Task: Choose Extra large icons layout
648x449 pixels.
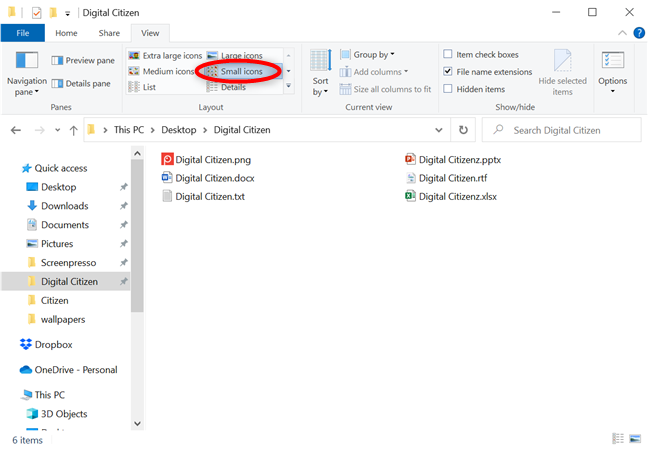Action: pyautogui.click(x=165, y=55)
